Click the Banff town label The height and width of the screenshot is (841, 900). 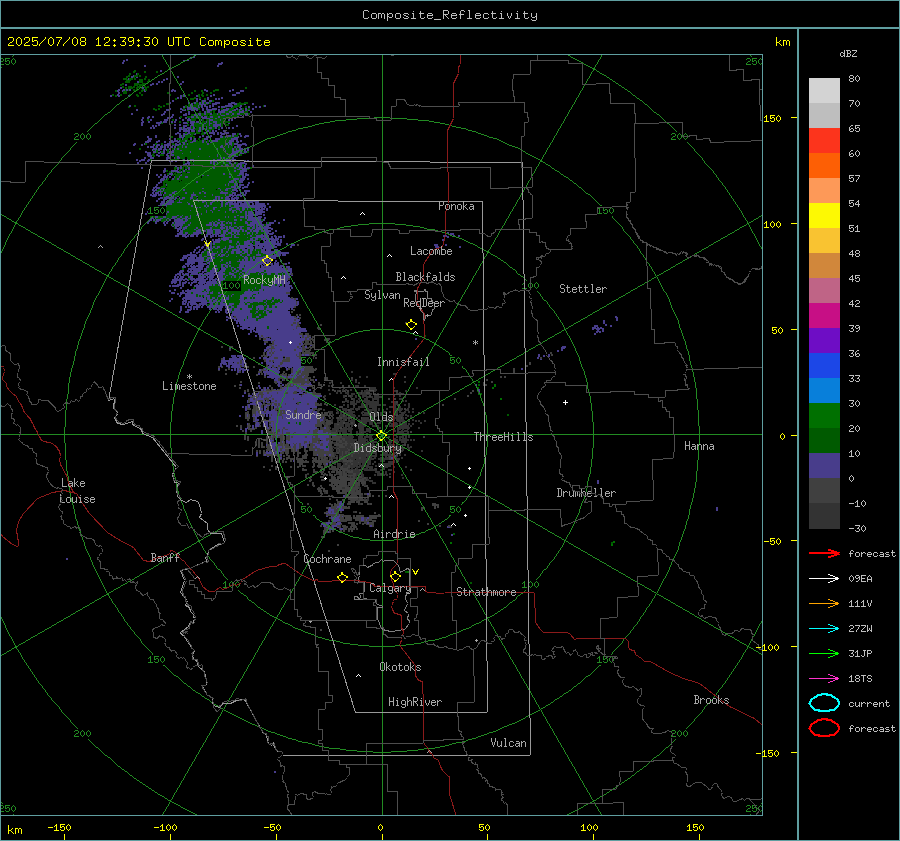(x=165, y=558)
